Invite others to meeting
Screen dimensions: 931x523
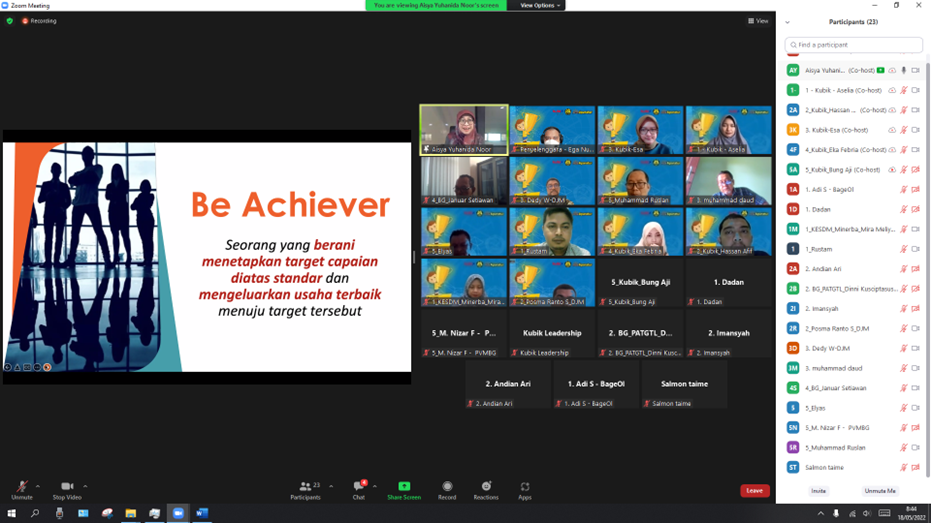(x=819, y=491)
